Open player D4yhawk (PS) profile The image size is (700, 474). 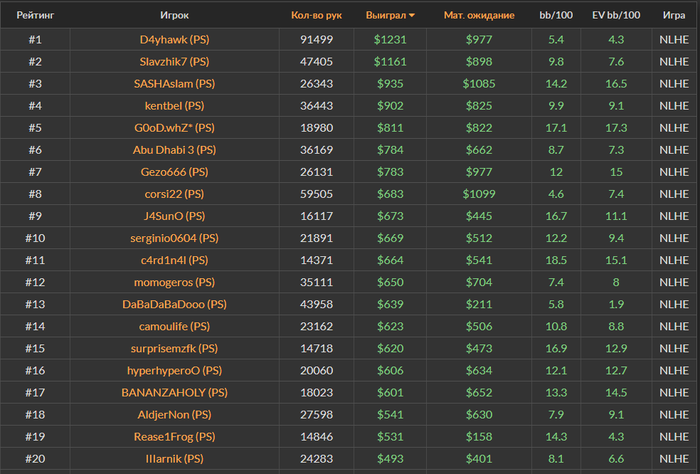175,39
